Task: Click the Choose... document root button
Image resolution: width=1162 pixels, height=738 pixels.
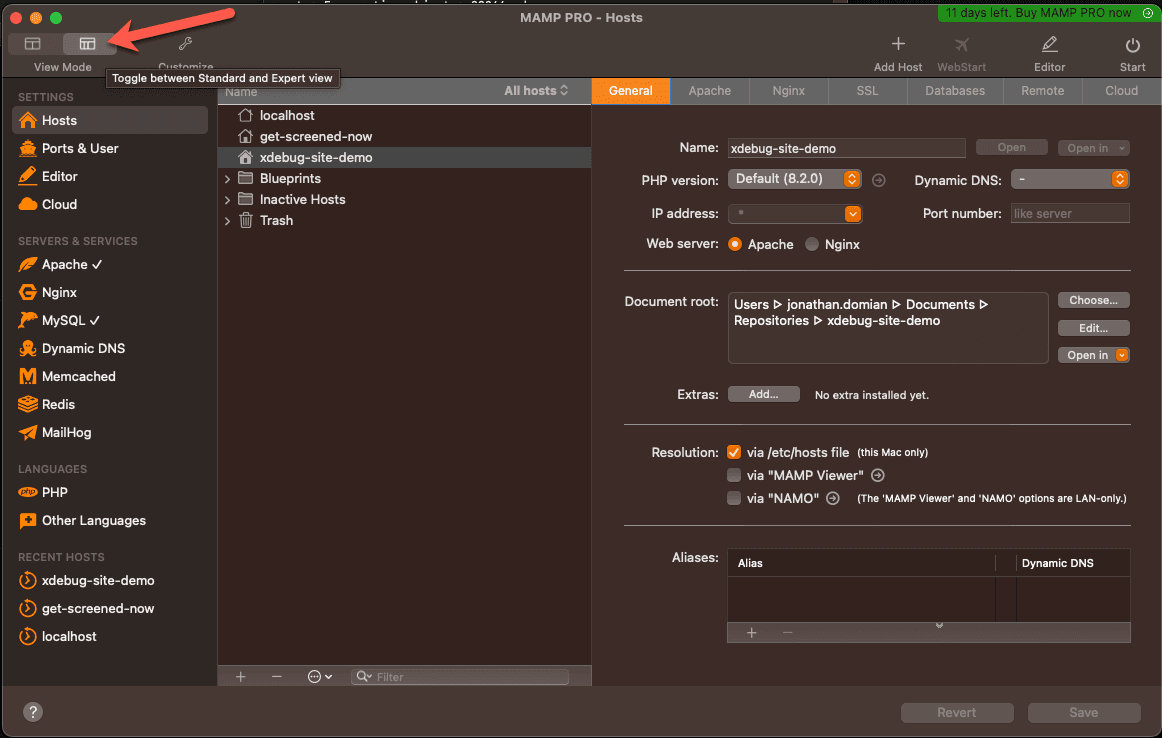Action: [x=1093, y=300]
